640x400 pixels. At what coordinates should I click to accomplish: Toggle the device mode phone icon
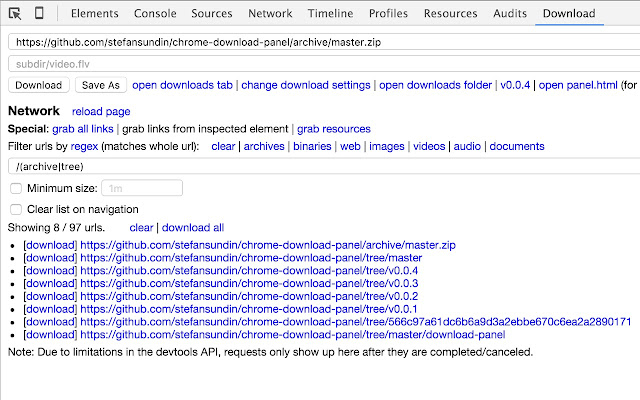tap(39, 13)
